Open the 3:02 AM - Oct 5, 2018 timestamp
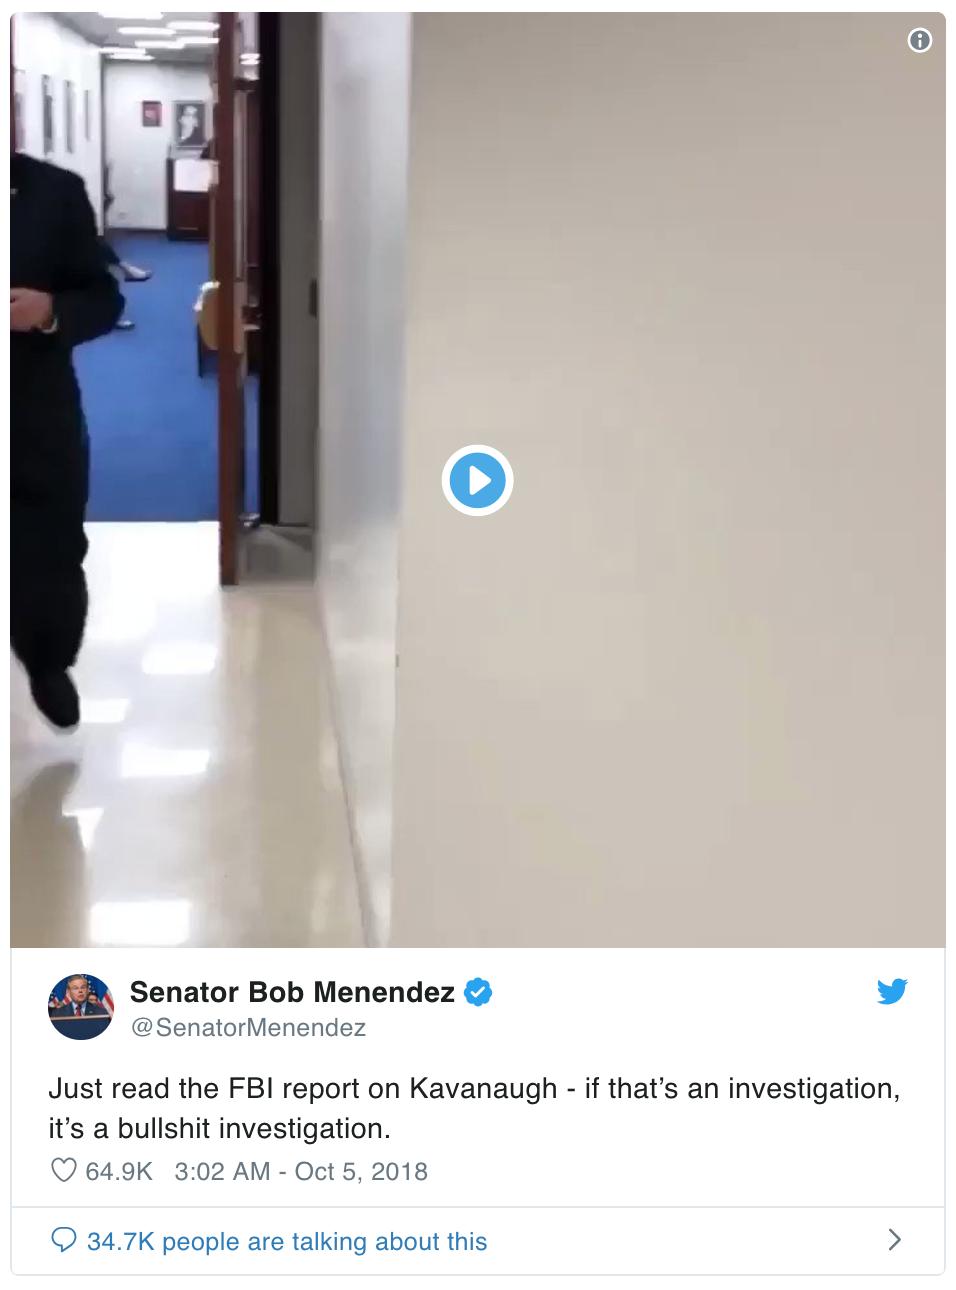Image resolution: width=956 pixels, height=1290 pixels. pos(301,1171)
